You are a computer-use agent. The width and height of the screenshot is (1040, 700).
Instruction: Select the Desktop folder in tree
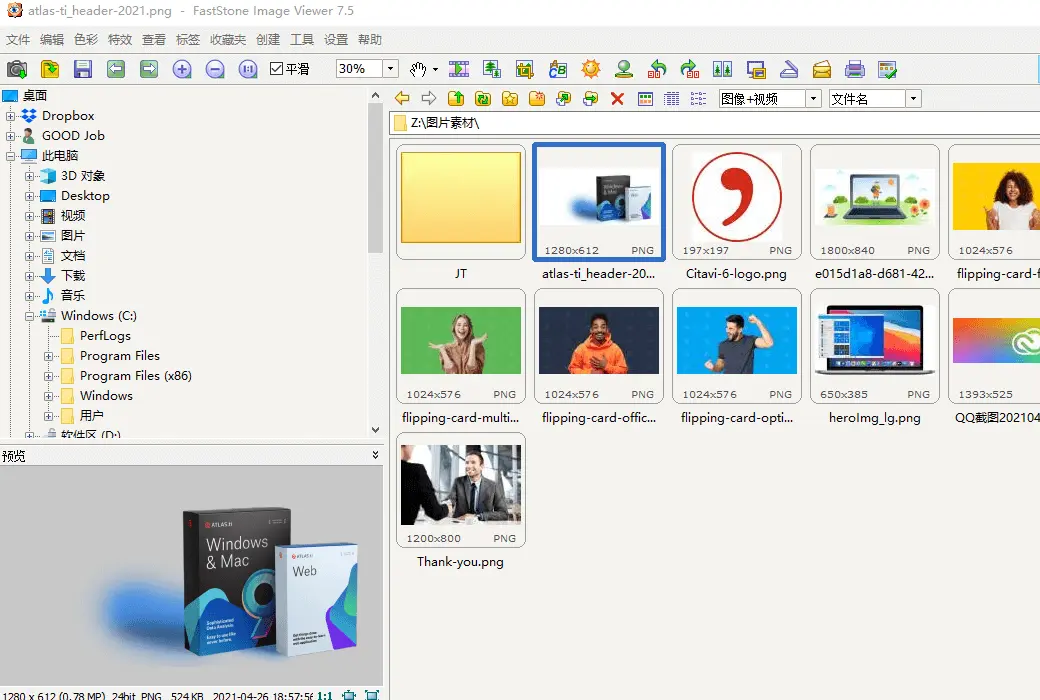coord(85,196)
